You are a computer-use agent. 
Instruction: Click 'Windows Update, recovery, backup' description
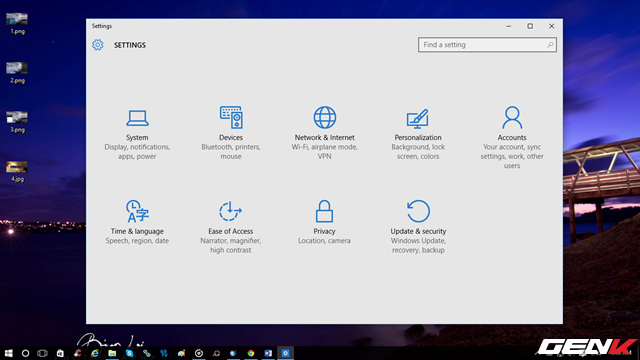418,245
